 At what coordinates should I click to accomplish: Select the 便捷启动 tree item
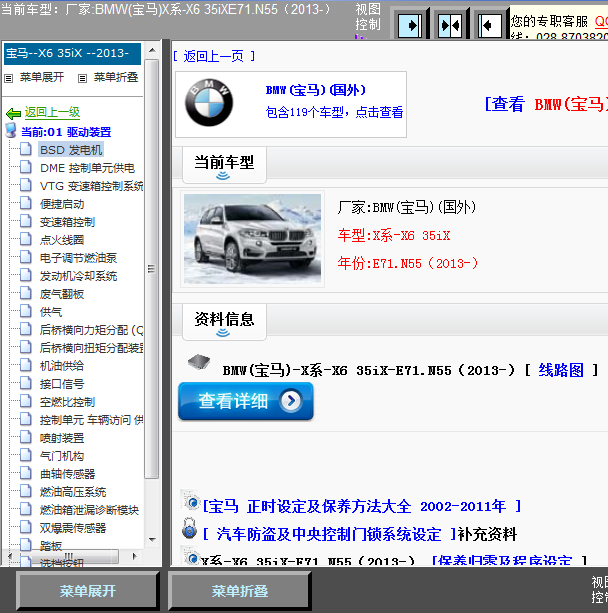click(x=62, y=204)
